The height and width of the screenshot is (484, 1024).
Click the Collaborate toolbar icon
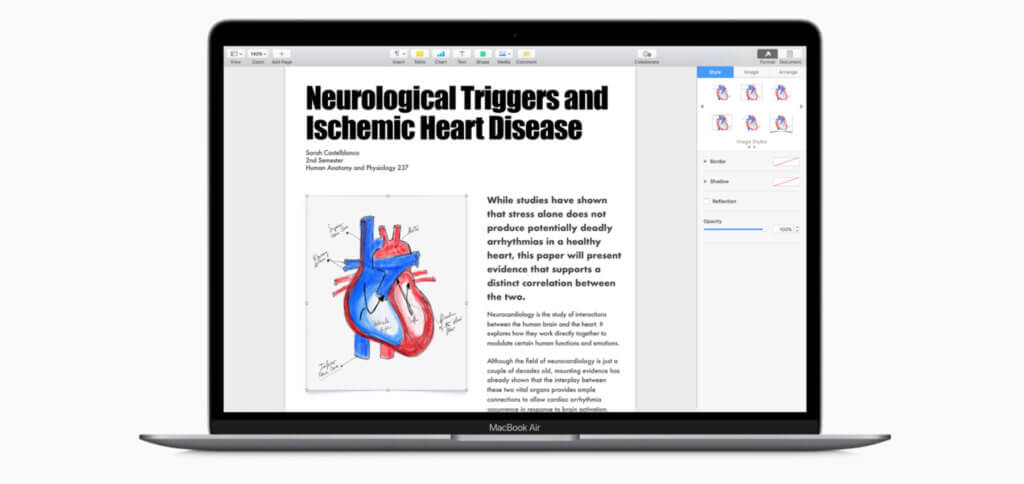point(647,54)
